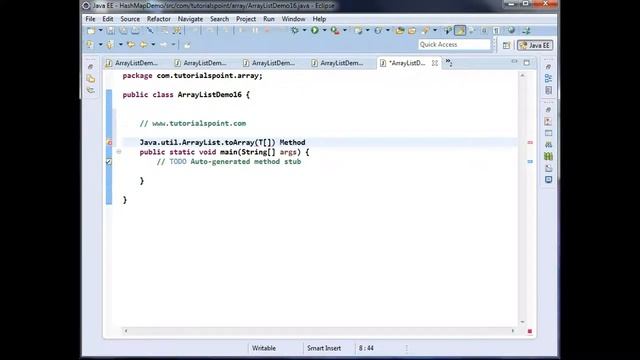This screenshot has width=640, height=360.
Task: Open the Run menu
Action: [269, 19]
